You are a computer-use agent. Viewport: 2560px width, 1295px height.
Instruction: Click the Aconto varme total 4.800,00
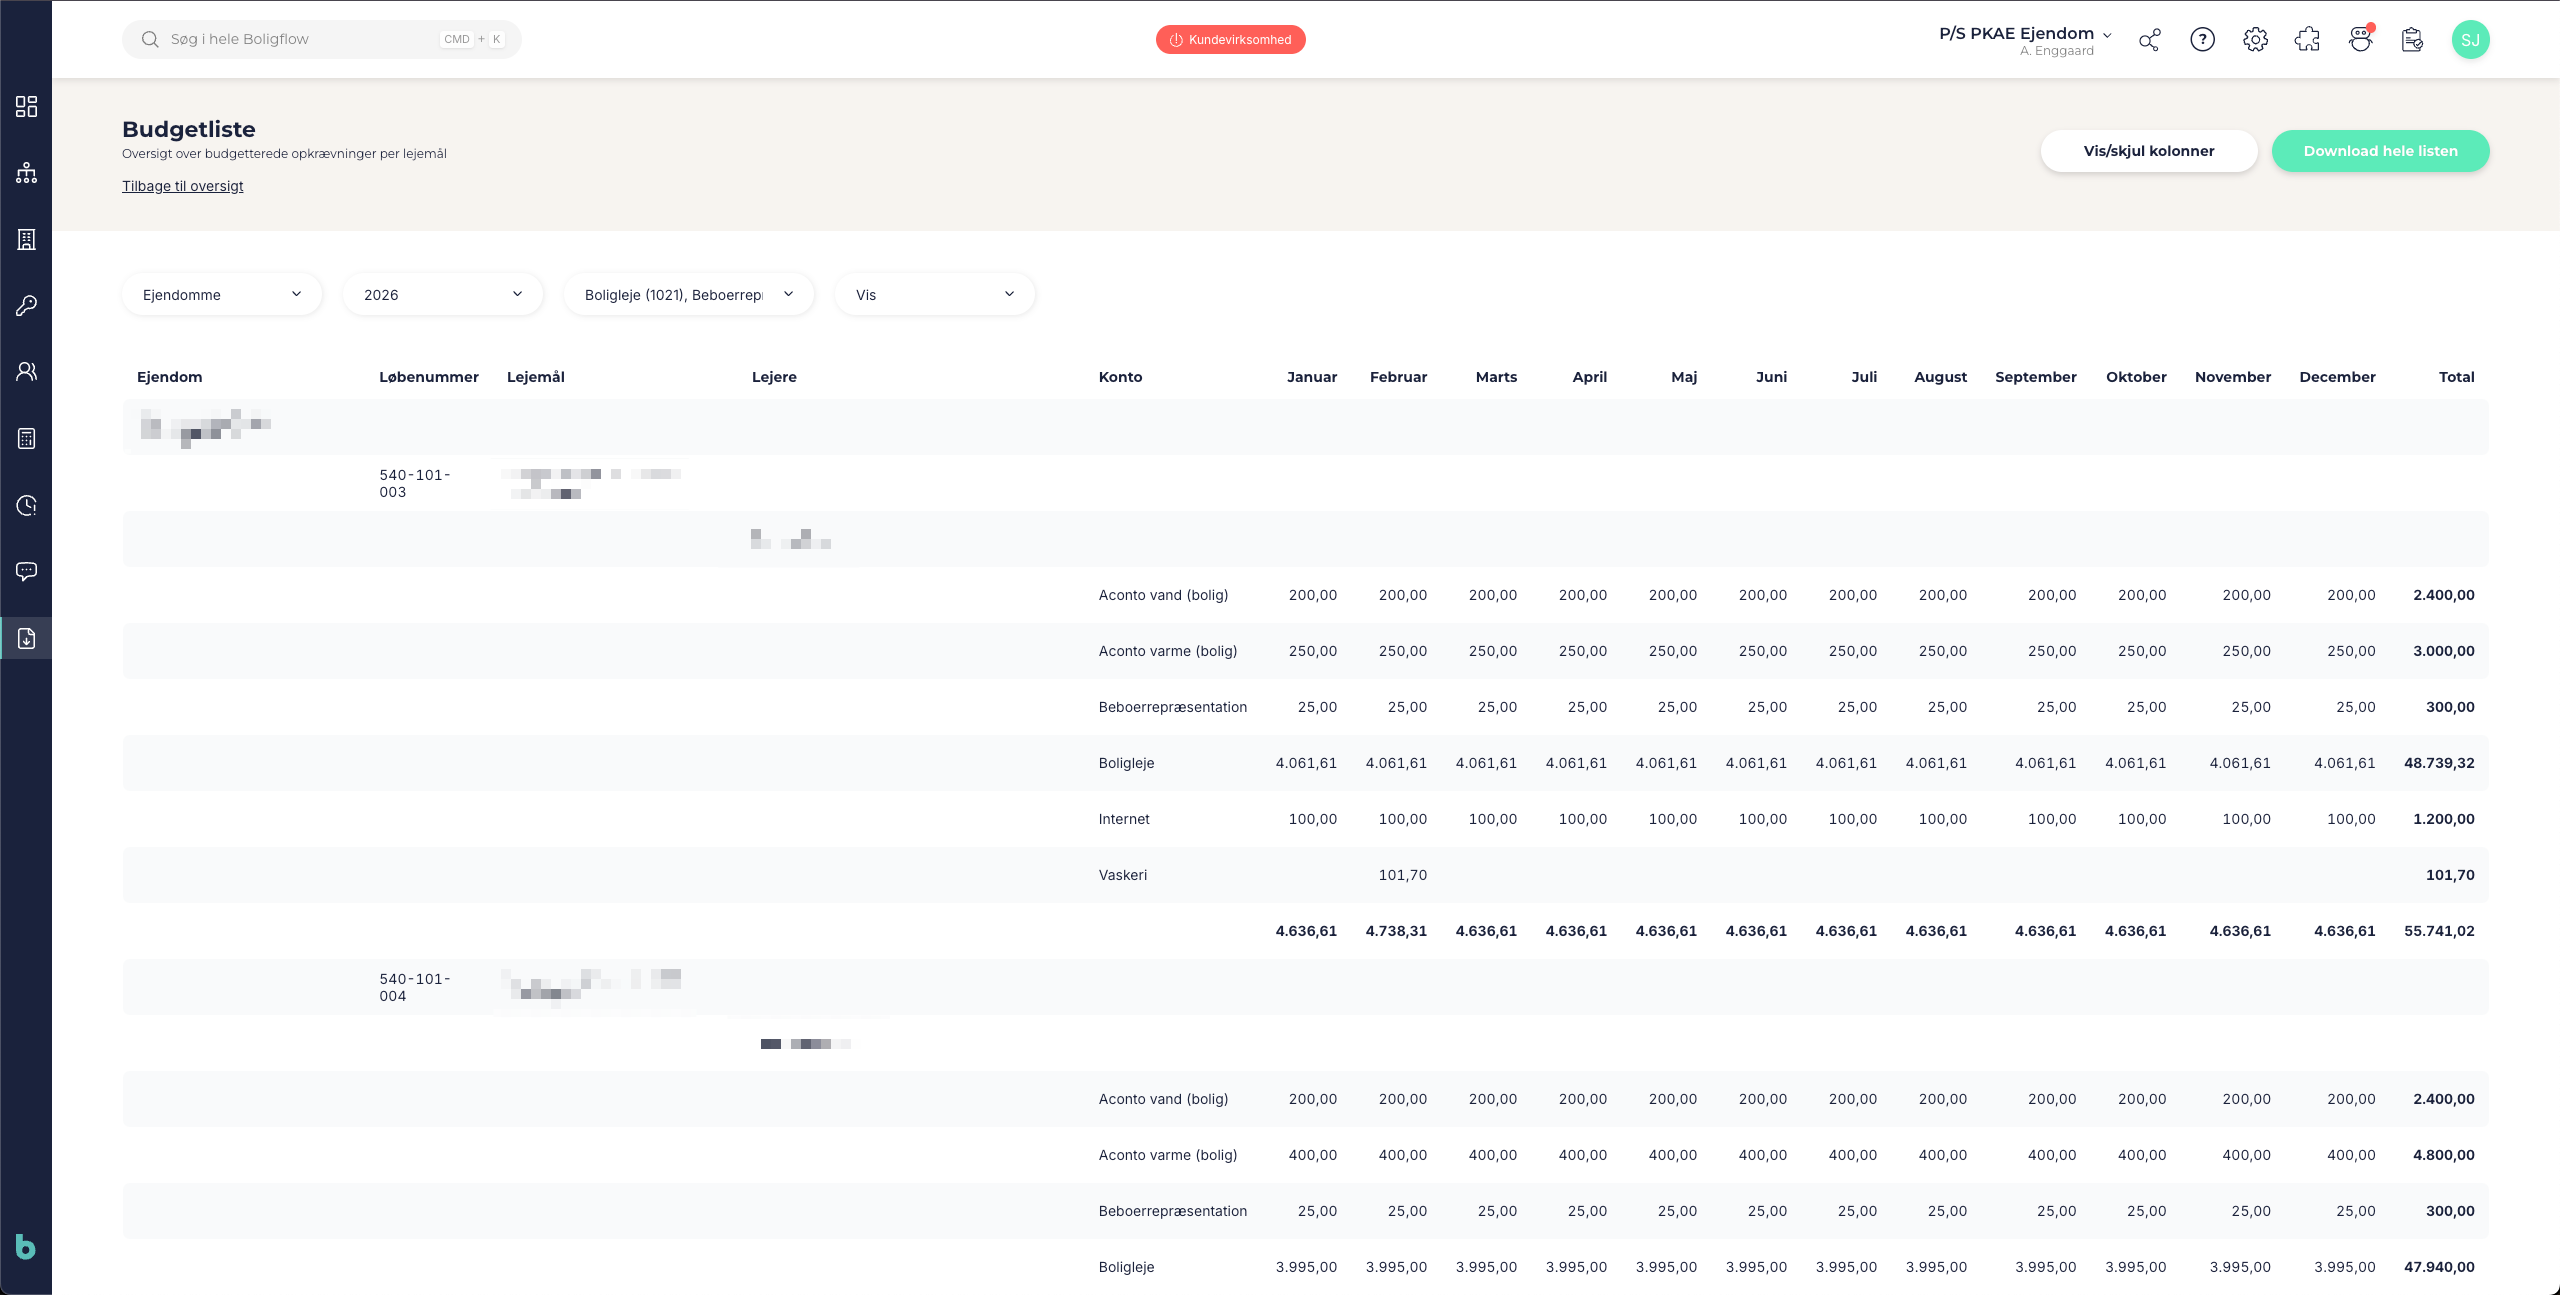pos(2444,1155)
